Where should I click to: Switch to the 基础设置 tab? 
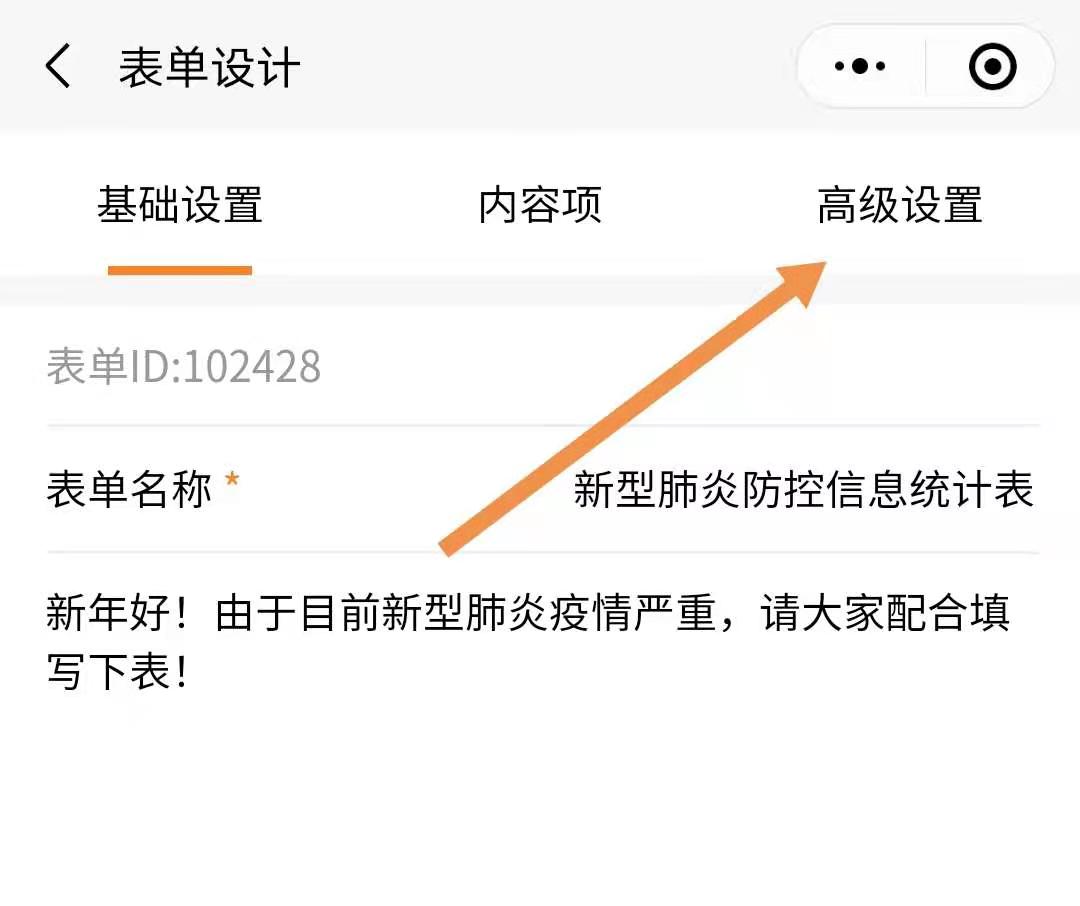180,205
